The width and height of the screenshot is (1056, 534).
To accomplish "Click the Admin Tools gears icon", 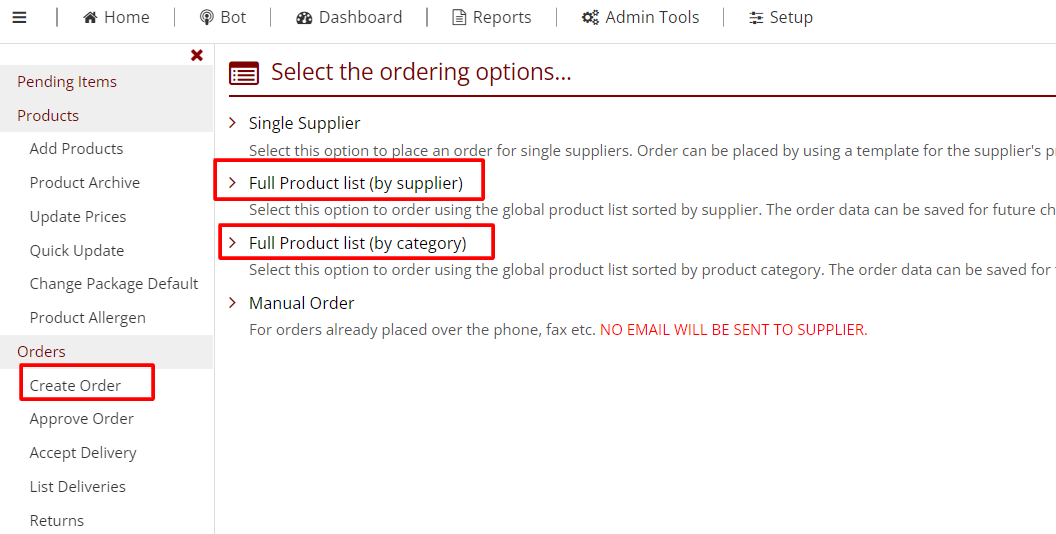I will (590, 18).
